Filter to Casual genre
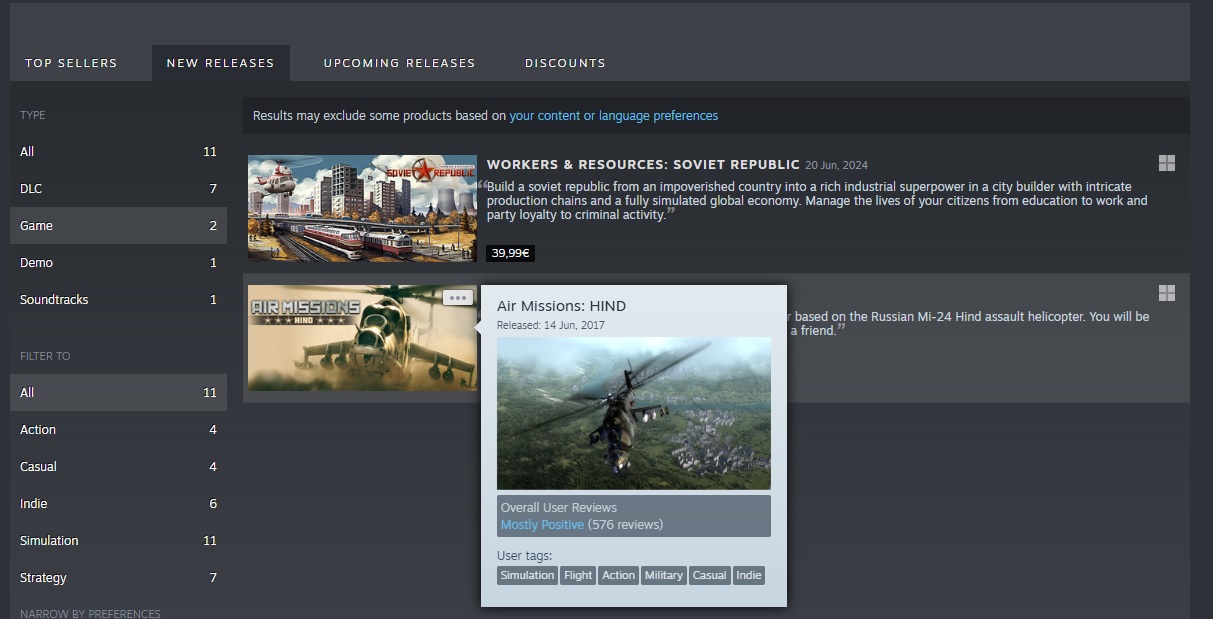Viewport: 1213px width, 619px height. pyautogui.click(x=118, y=467)
